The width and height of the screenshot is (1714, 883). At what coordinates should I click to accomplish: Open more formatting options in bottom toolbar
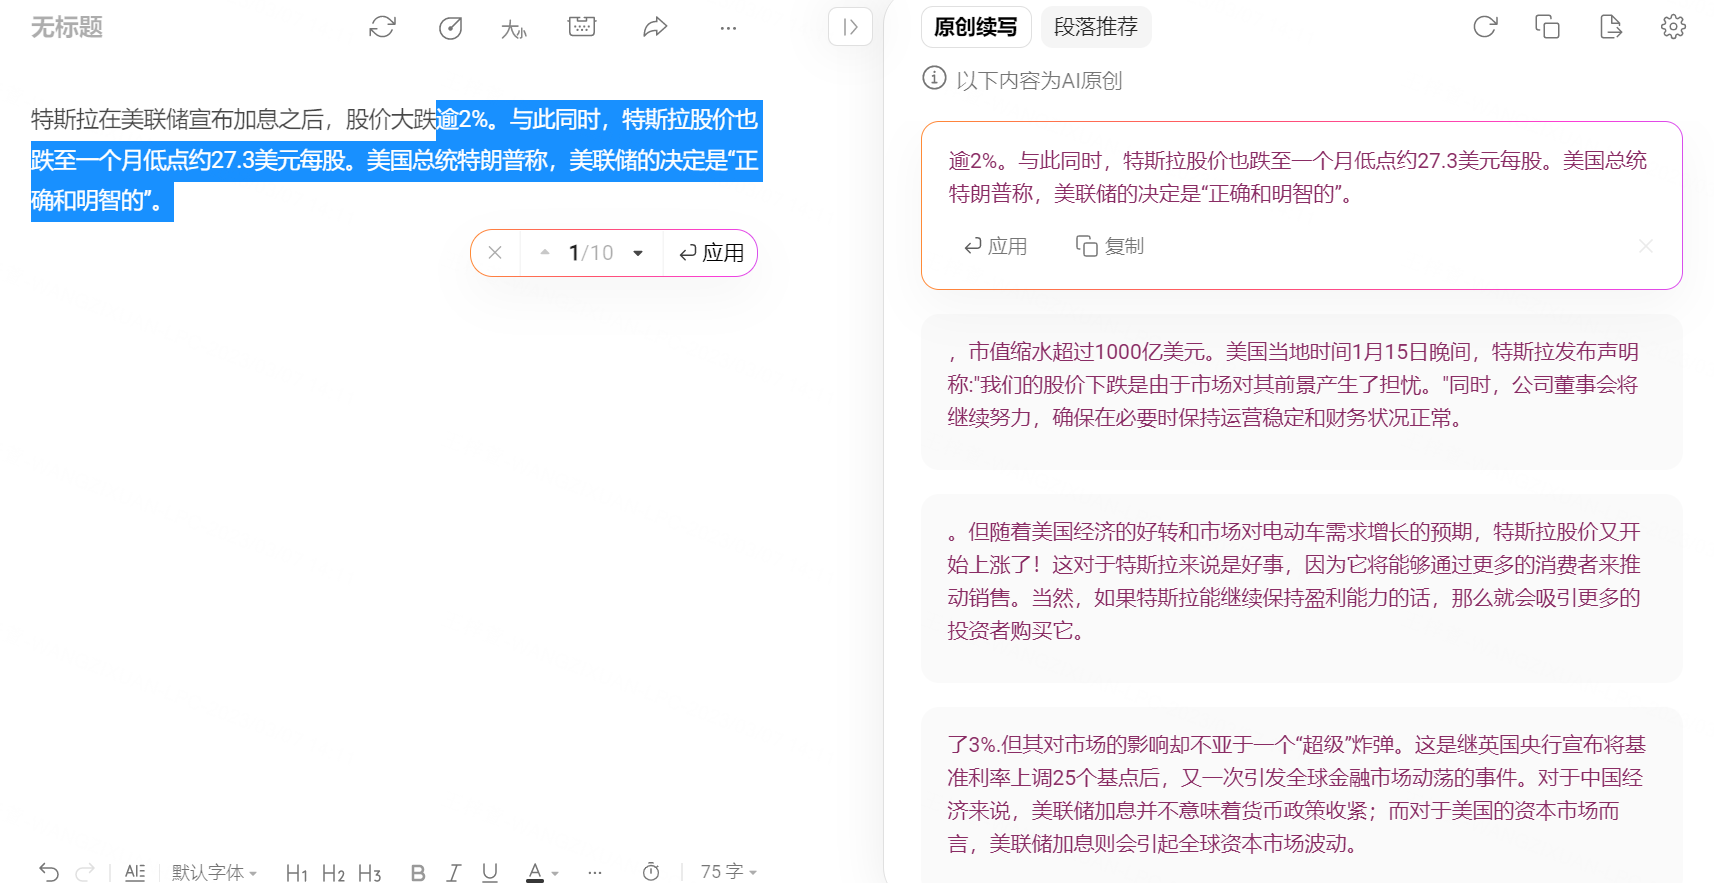595,873
